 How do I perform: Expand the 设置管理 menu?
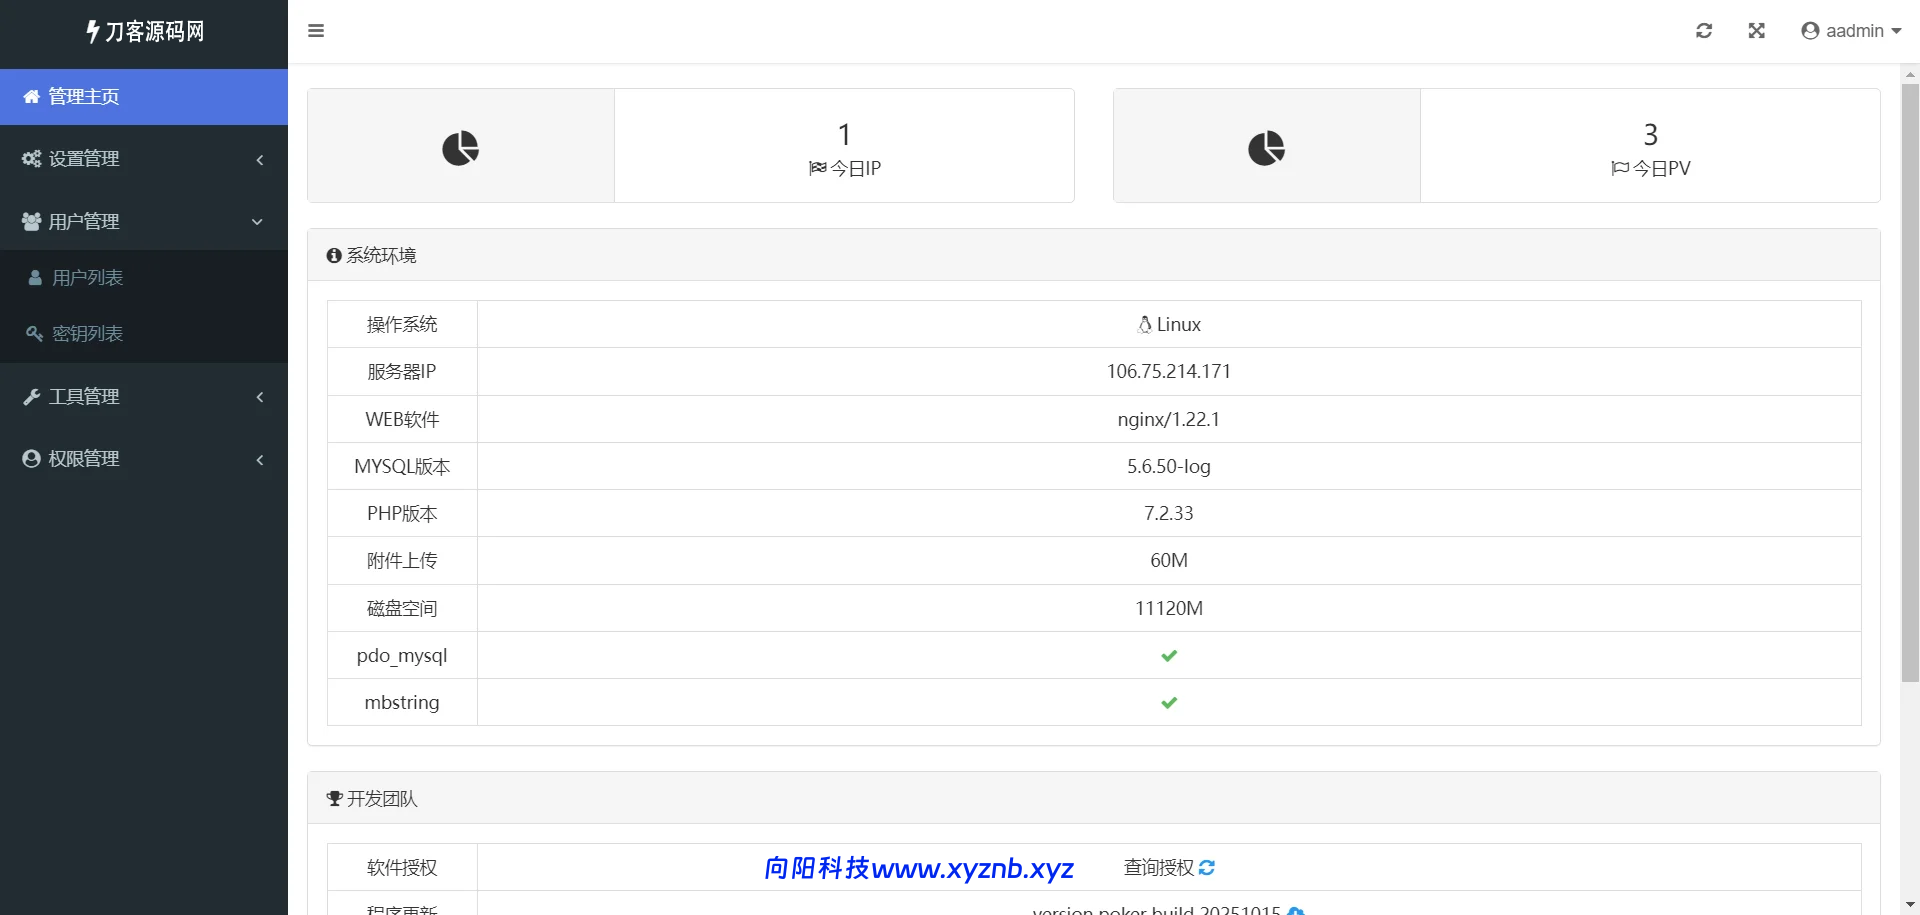[144, 159]
